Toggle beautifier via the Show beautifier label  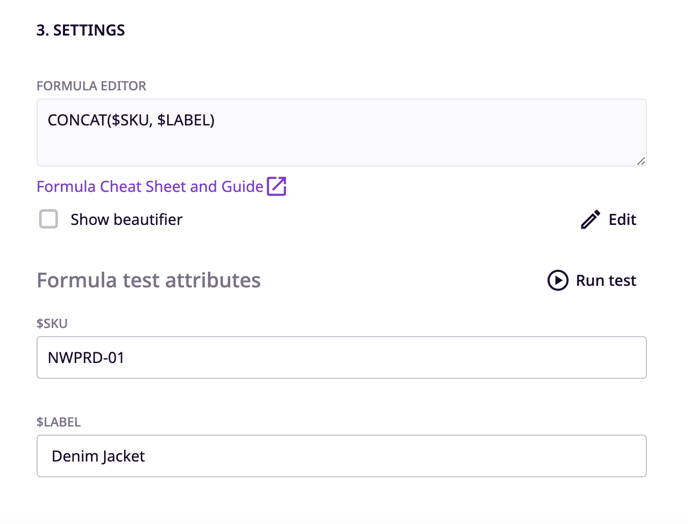coord(126,219)
